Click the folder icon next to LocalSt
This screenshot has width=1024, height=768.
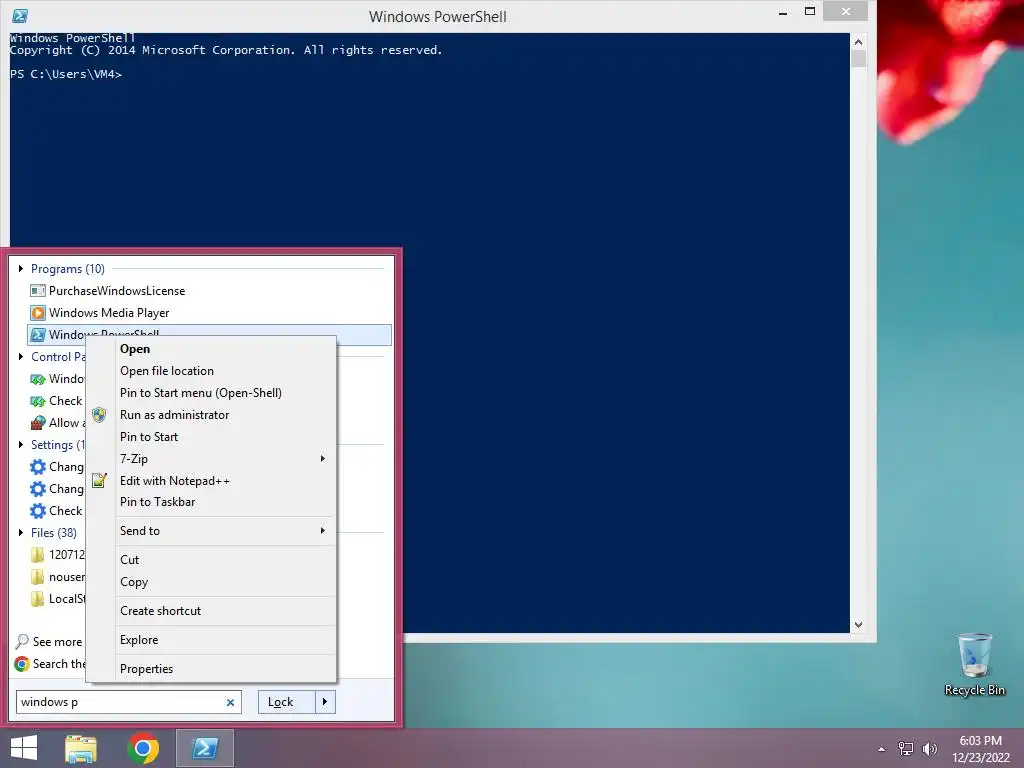(38, 598)
